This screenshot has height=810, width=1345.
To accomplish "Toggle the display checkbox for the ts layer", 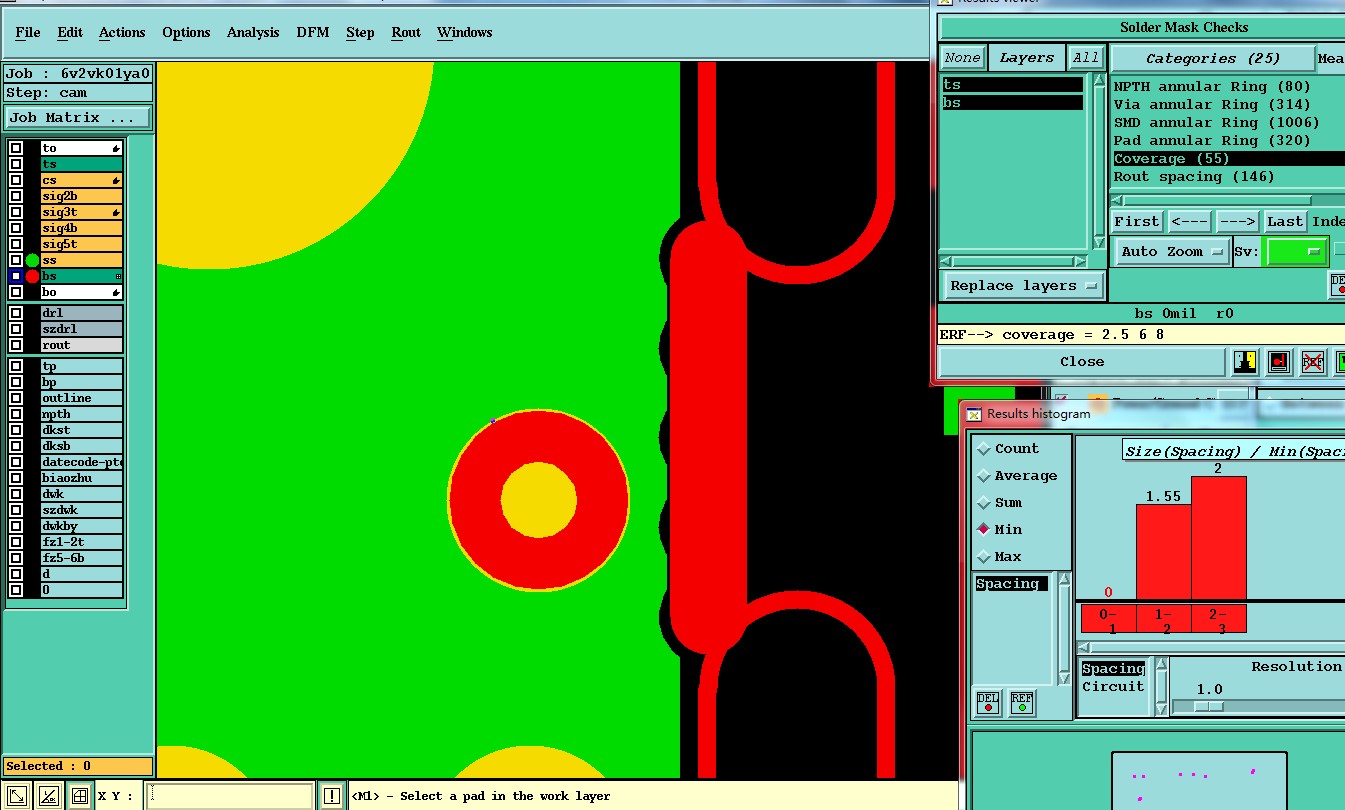I will point(16,164).
